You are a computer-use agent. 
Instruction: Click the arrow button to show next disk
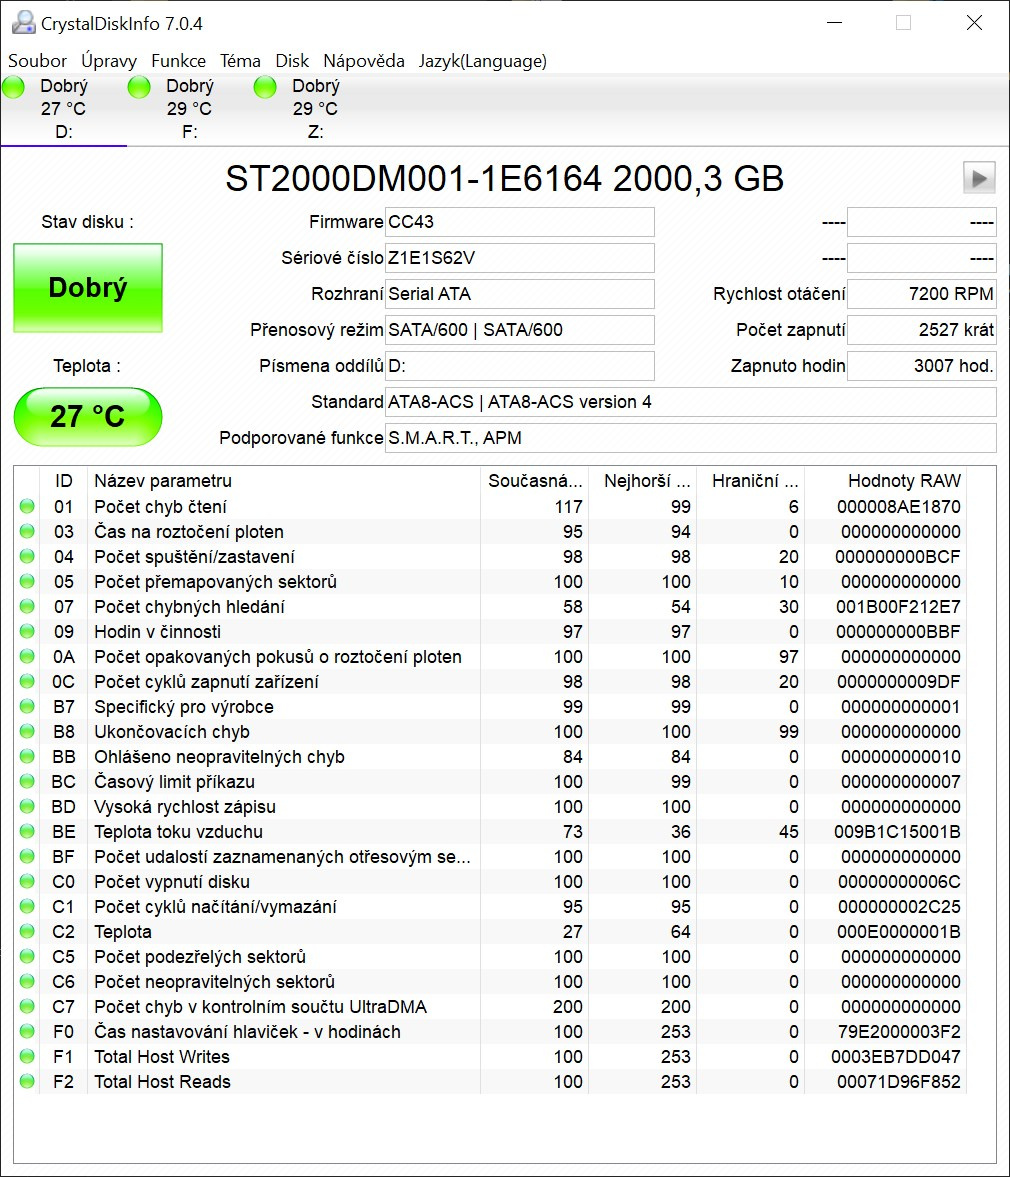coord(979,177)
